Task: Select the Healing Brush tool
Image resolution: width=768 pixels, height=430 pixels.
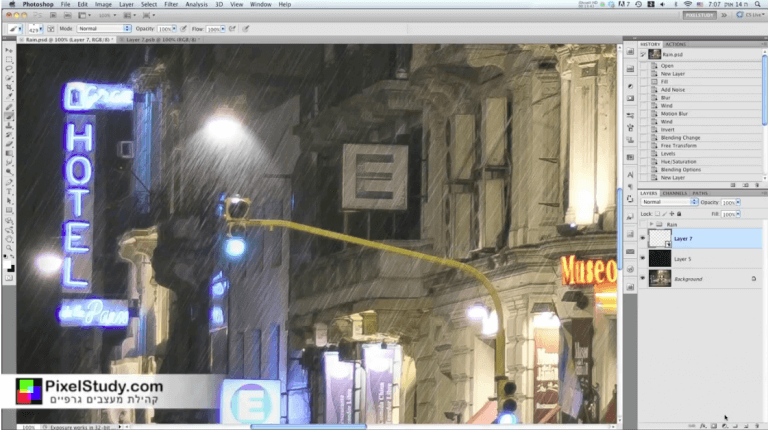Action: 9,107
